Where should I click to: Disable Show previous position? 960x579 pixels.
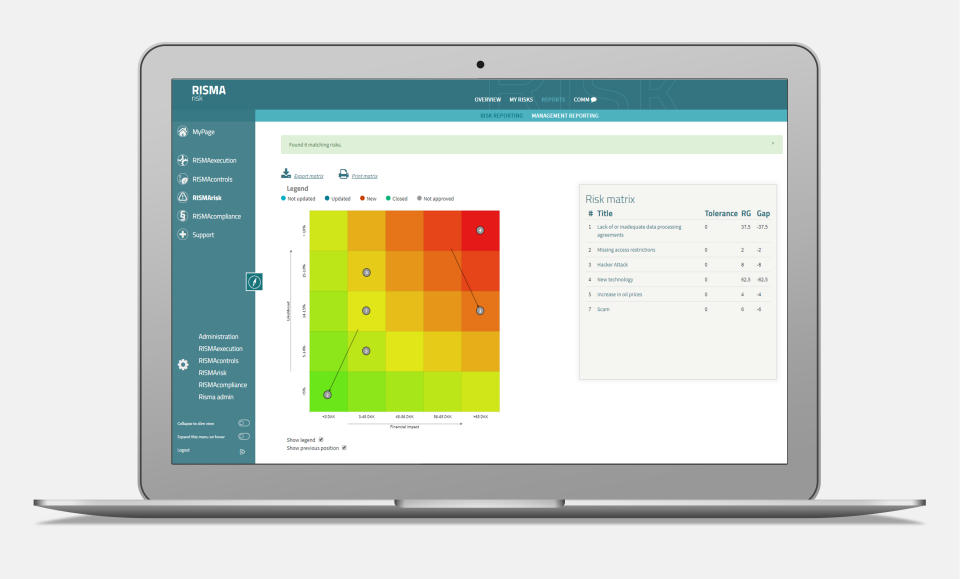[344, 448]
